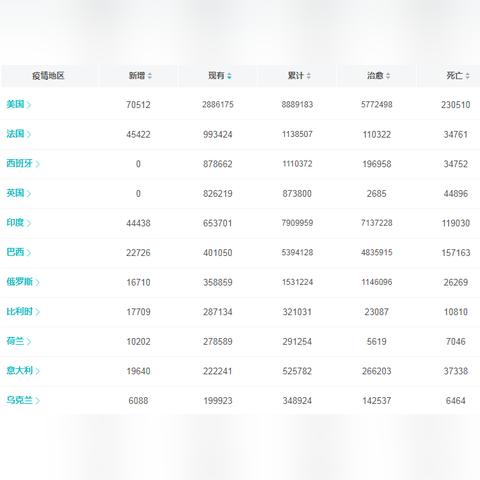Open the 巴西 region link
The width and height of the screenshot is (480, 480).
tap(15, 252)
